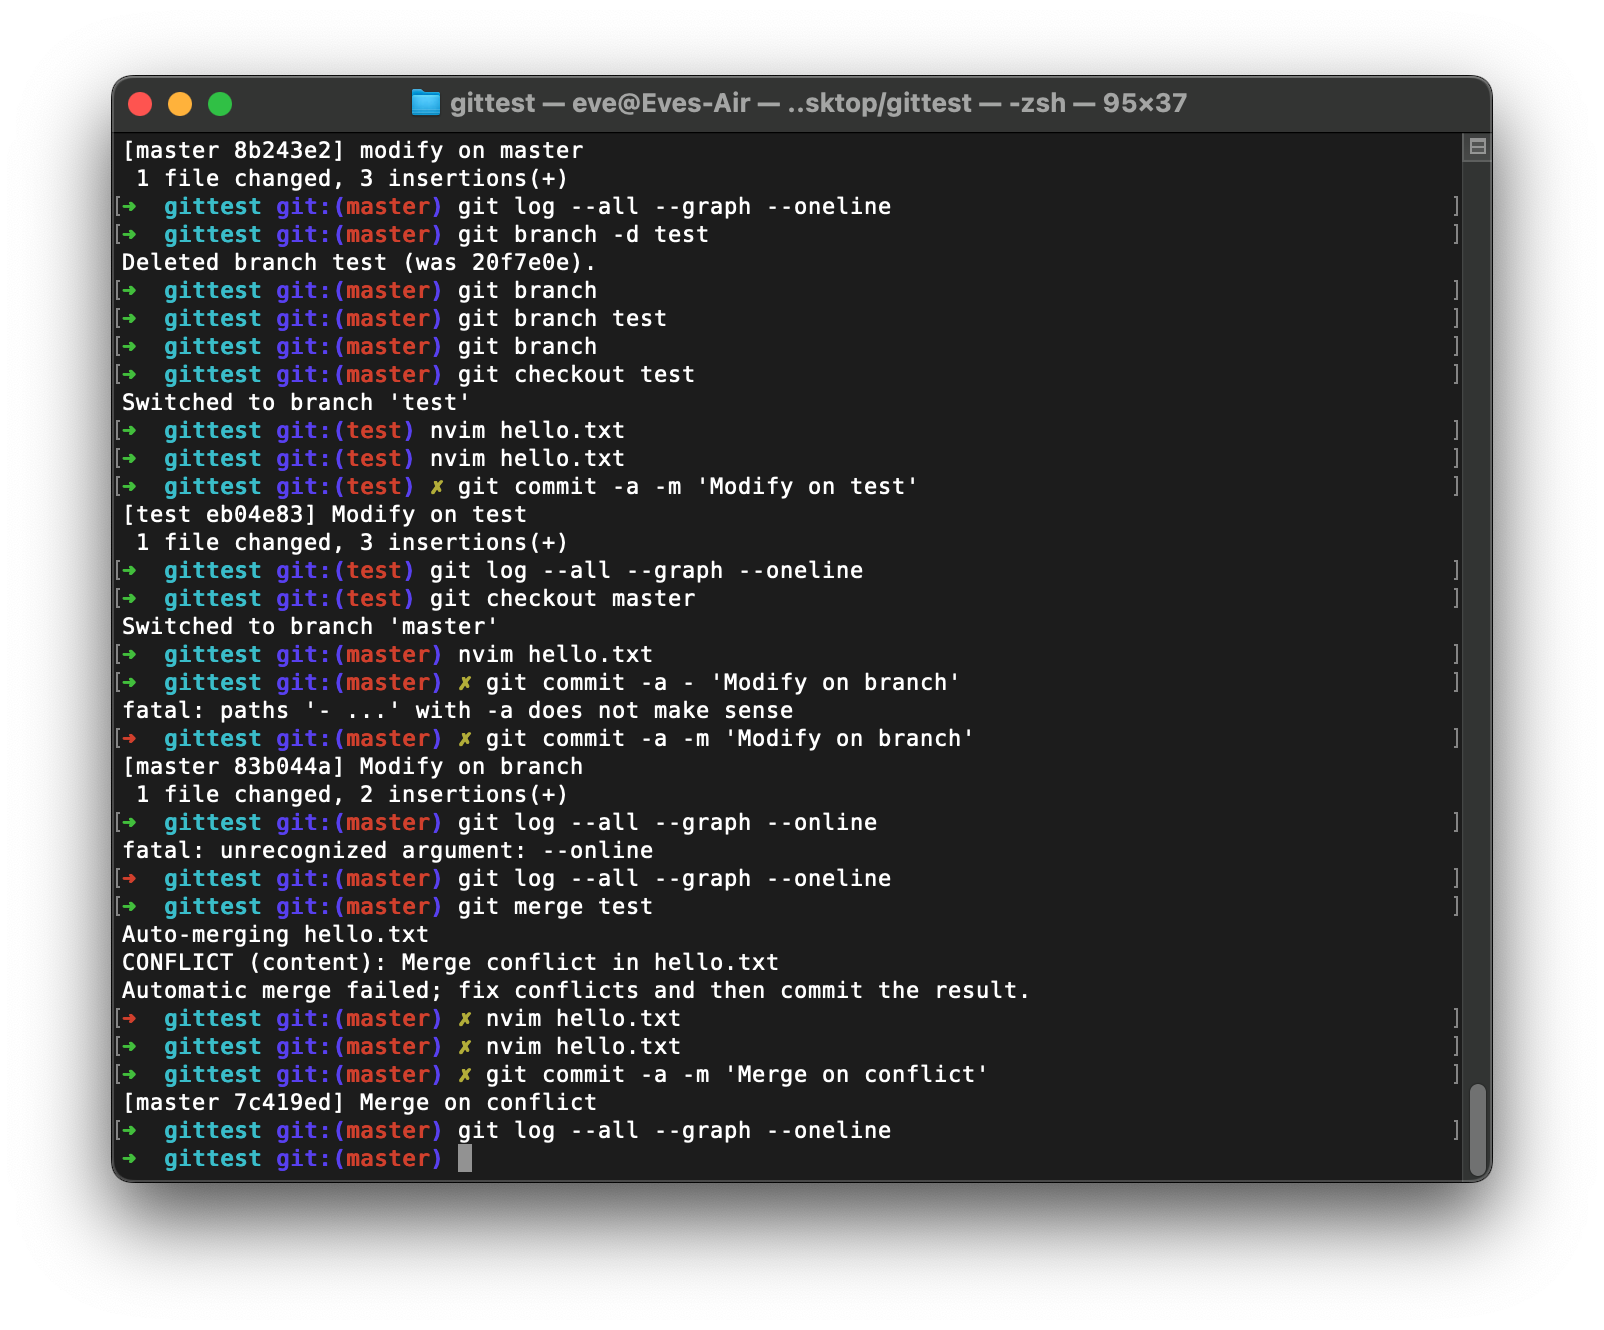1604x1330 pixels.
Task: Click the error 'fatal: unrecognized argument: --online'
Action: [388, 851]
